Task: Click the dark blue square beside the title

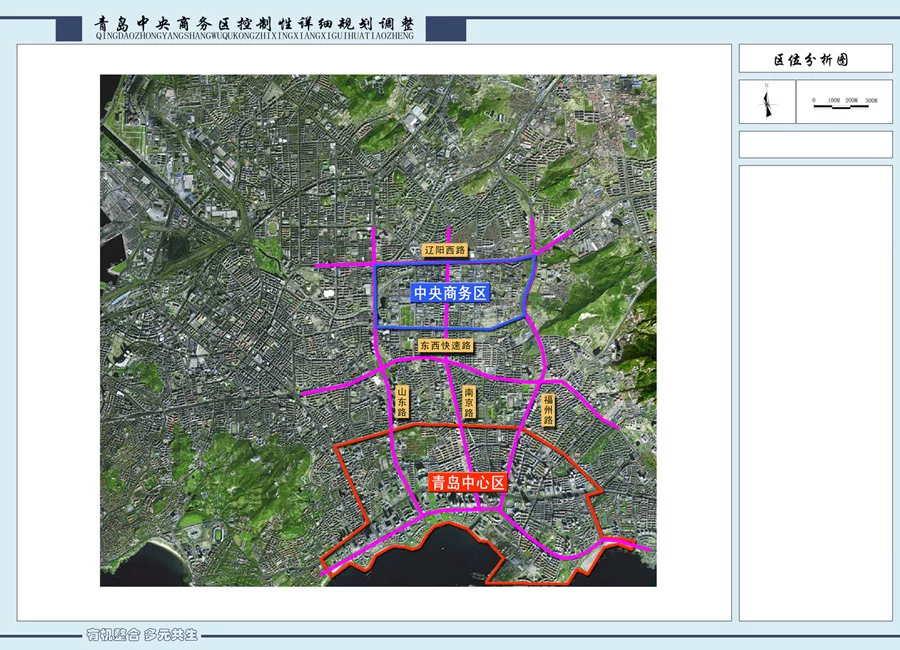Action: [x=69, y=28]
